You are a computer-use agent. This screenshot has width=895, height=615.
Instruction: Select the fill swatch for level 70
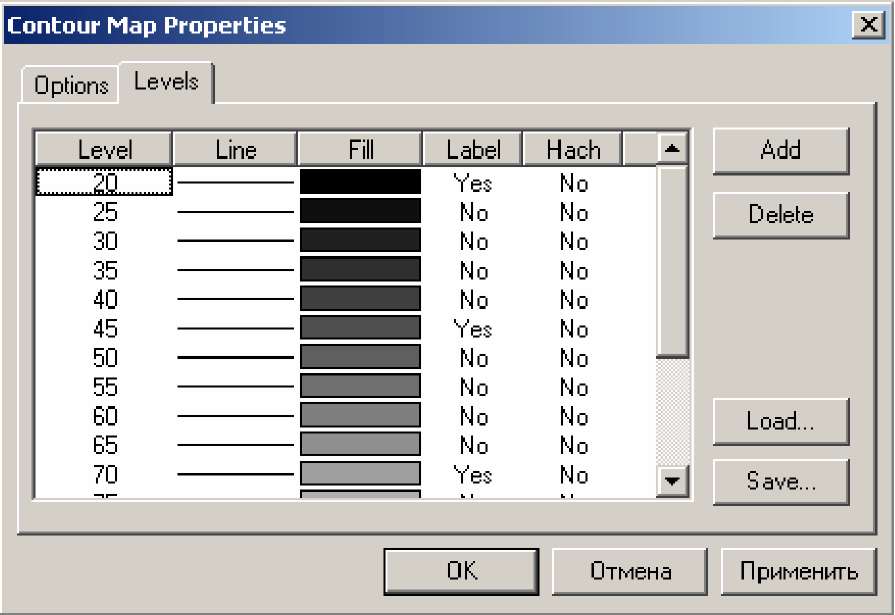click(360, 473)
